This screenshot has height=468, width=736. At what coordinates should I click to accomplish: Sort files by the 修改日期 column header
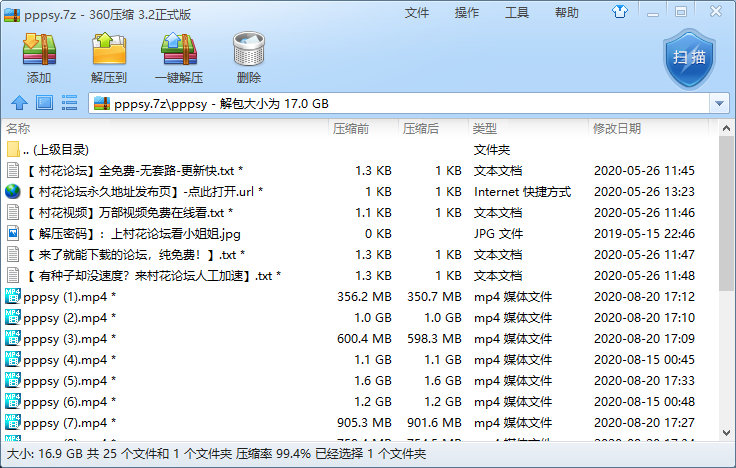[616, 129]
